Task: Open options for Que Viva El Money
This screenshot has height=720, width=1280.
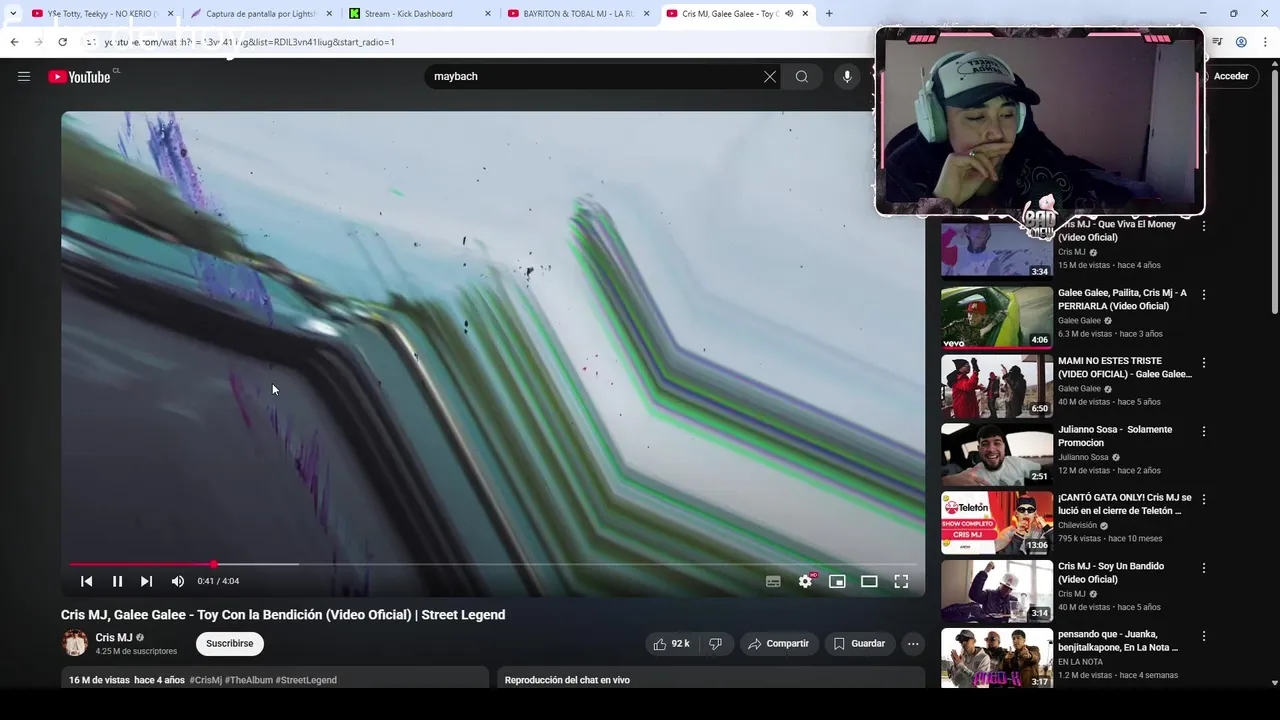Action: tap(1204, 226)
